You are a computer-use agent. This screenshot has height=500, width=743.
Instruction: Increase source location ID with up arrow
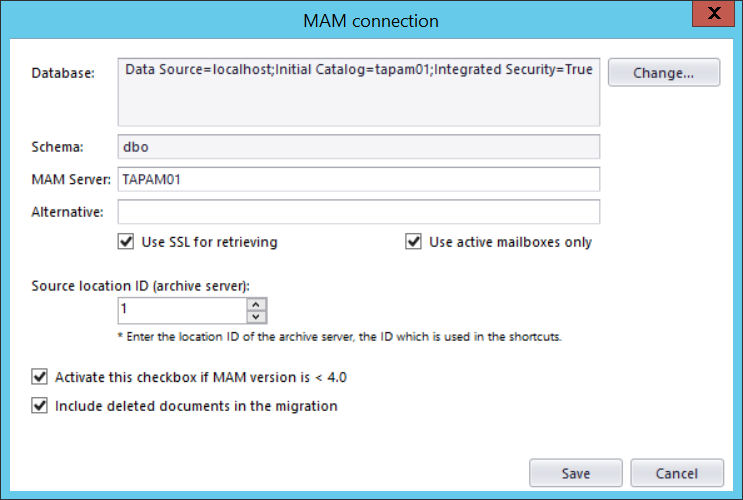[256, 304]
